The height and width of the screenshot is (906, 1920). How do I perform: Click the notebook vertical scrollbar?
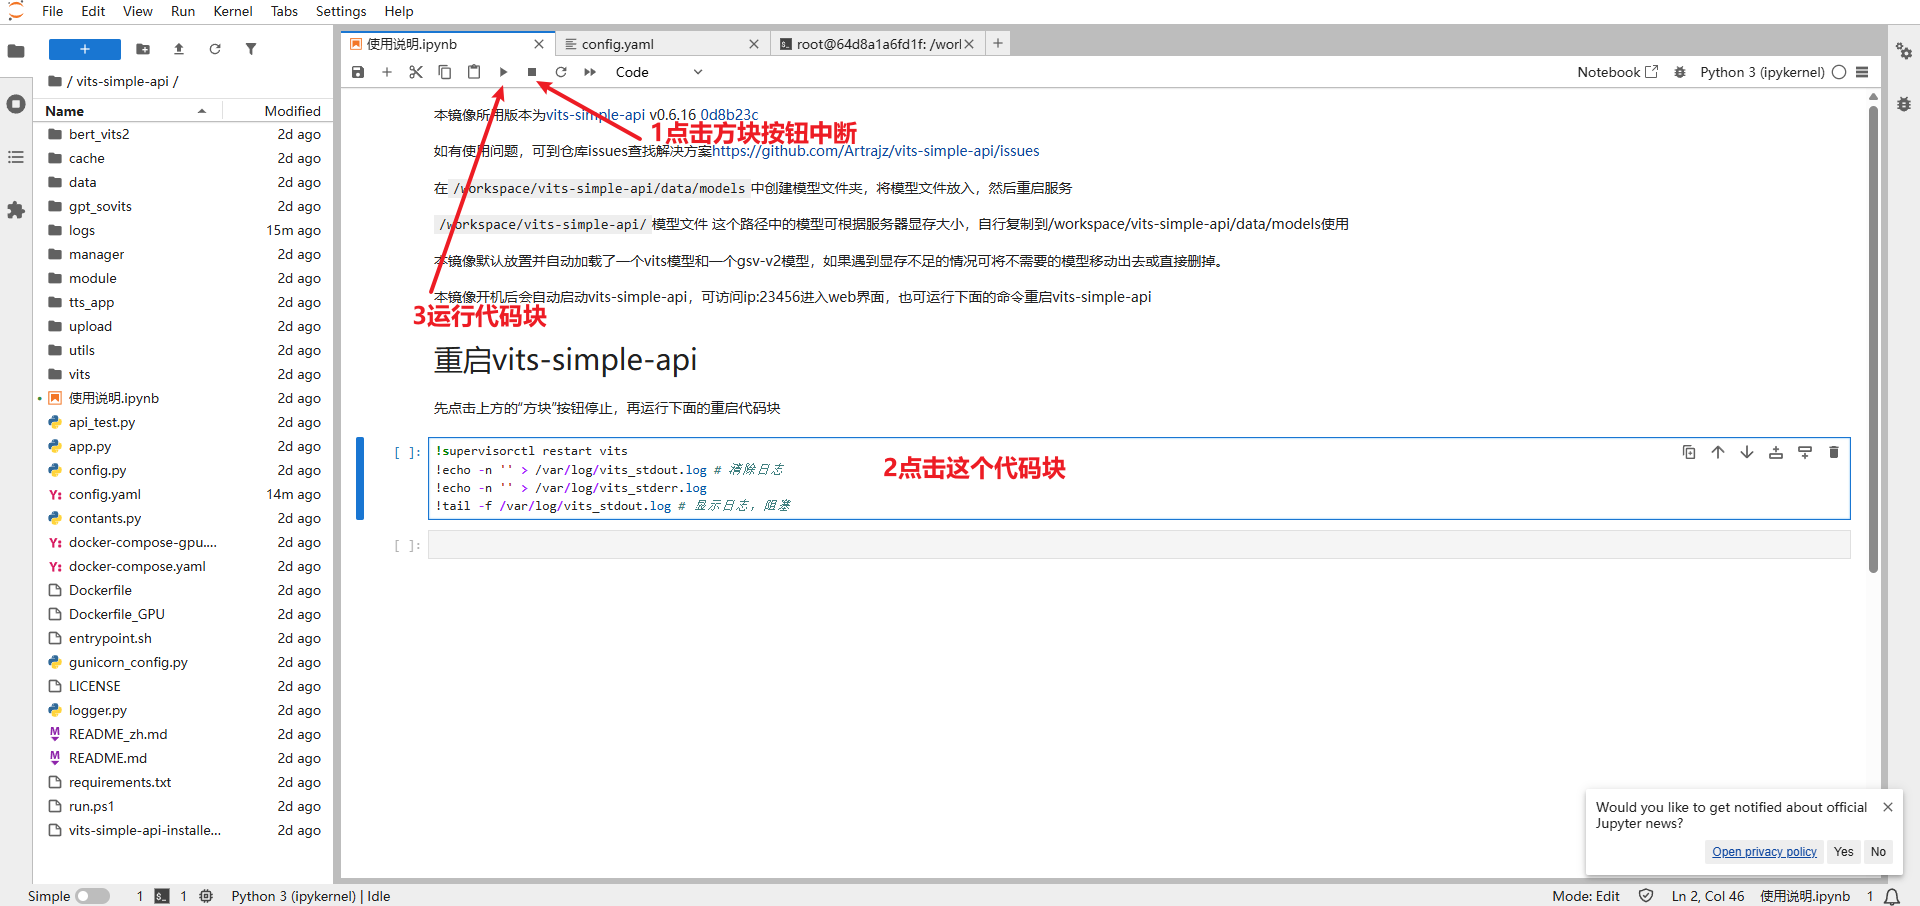[1873, 340]
